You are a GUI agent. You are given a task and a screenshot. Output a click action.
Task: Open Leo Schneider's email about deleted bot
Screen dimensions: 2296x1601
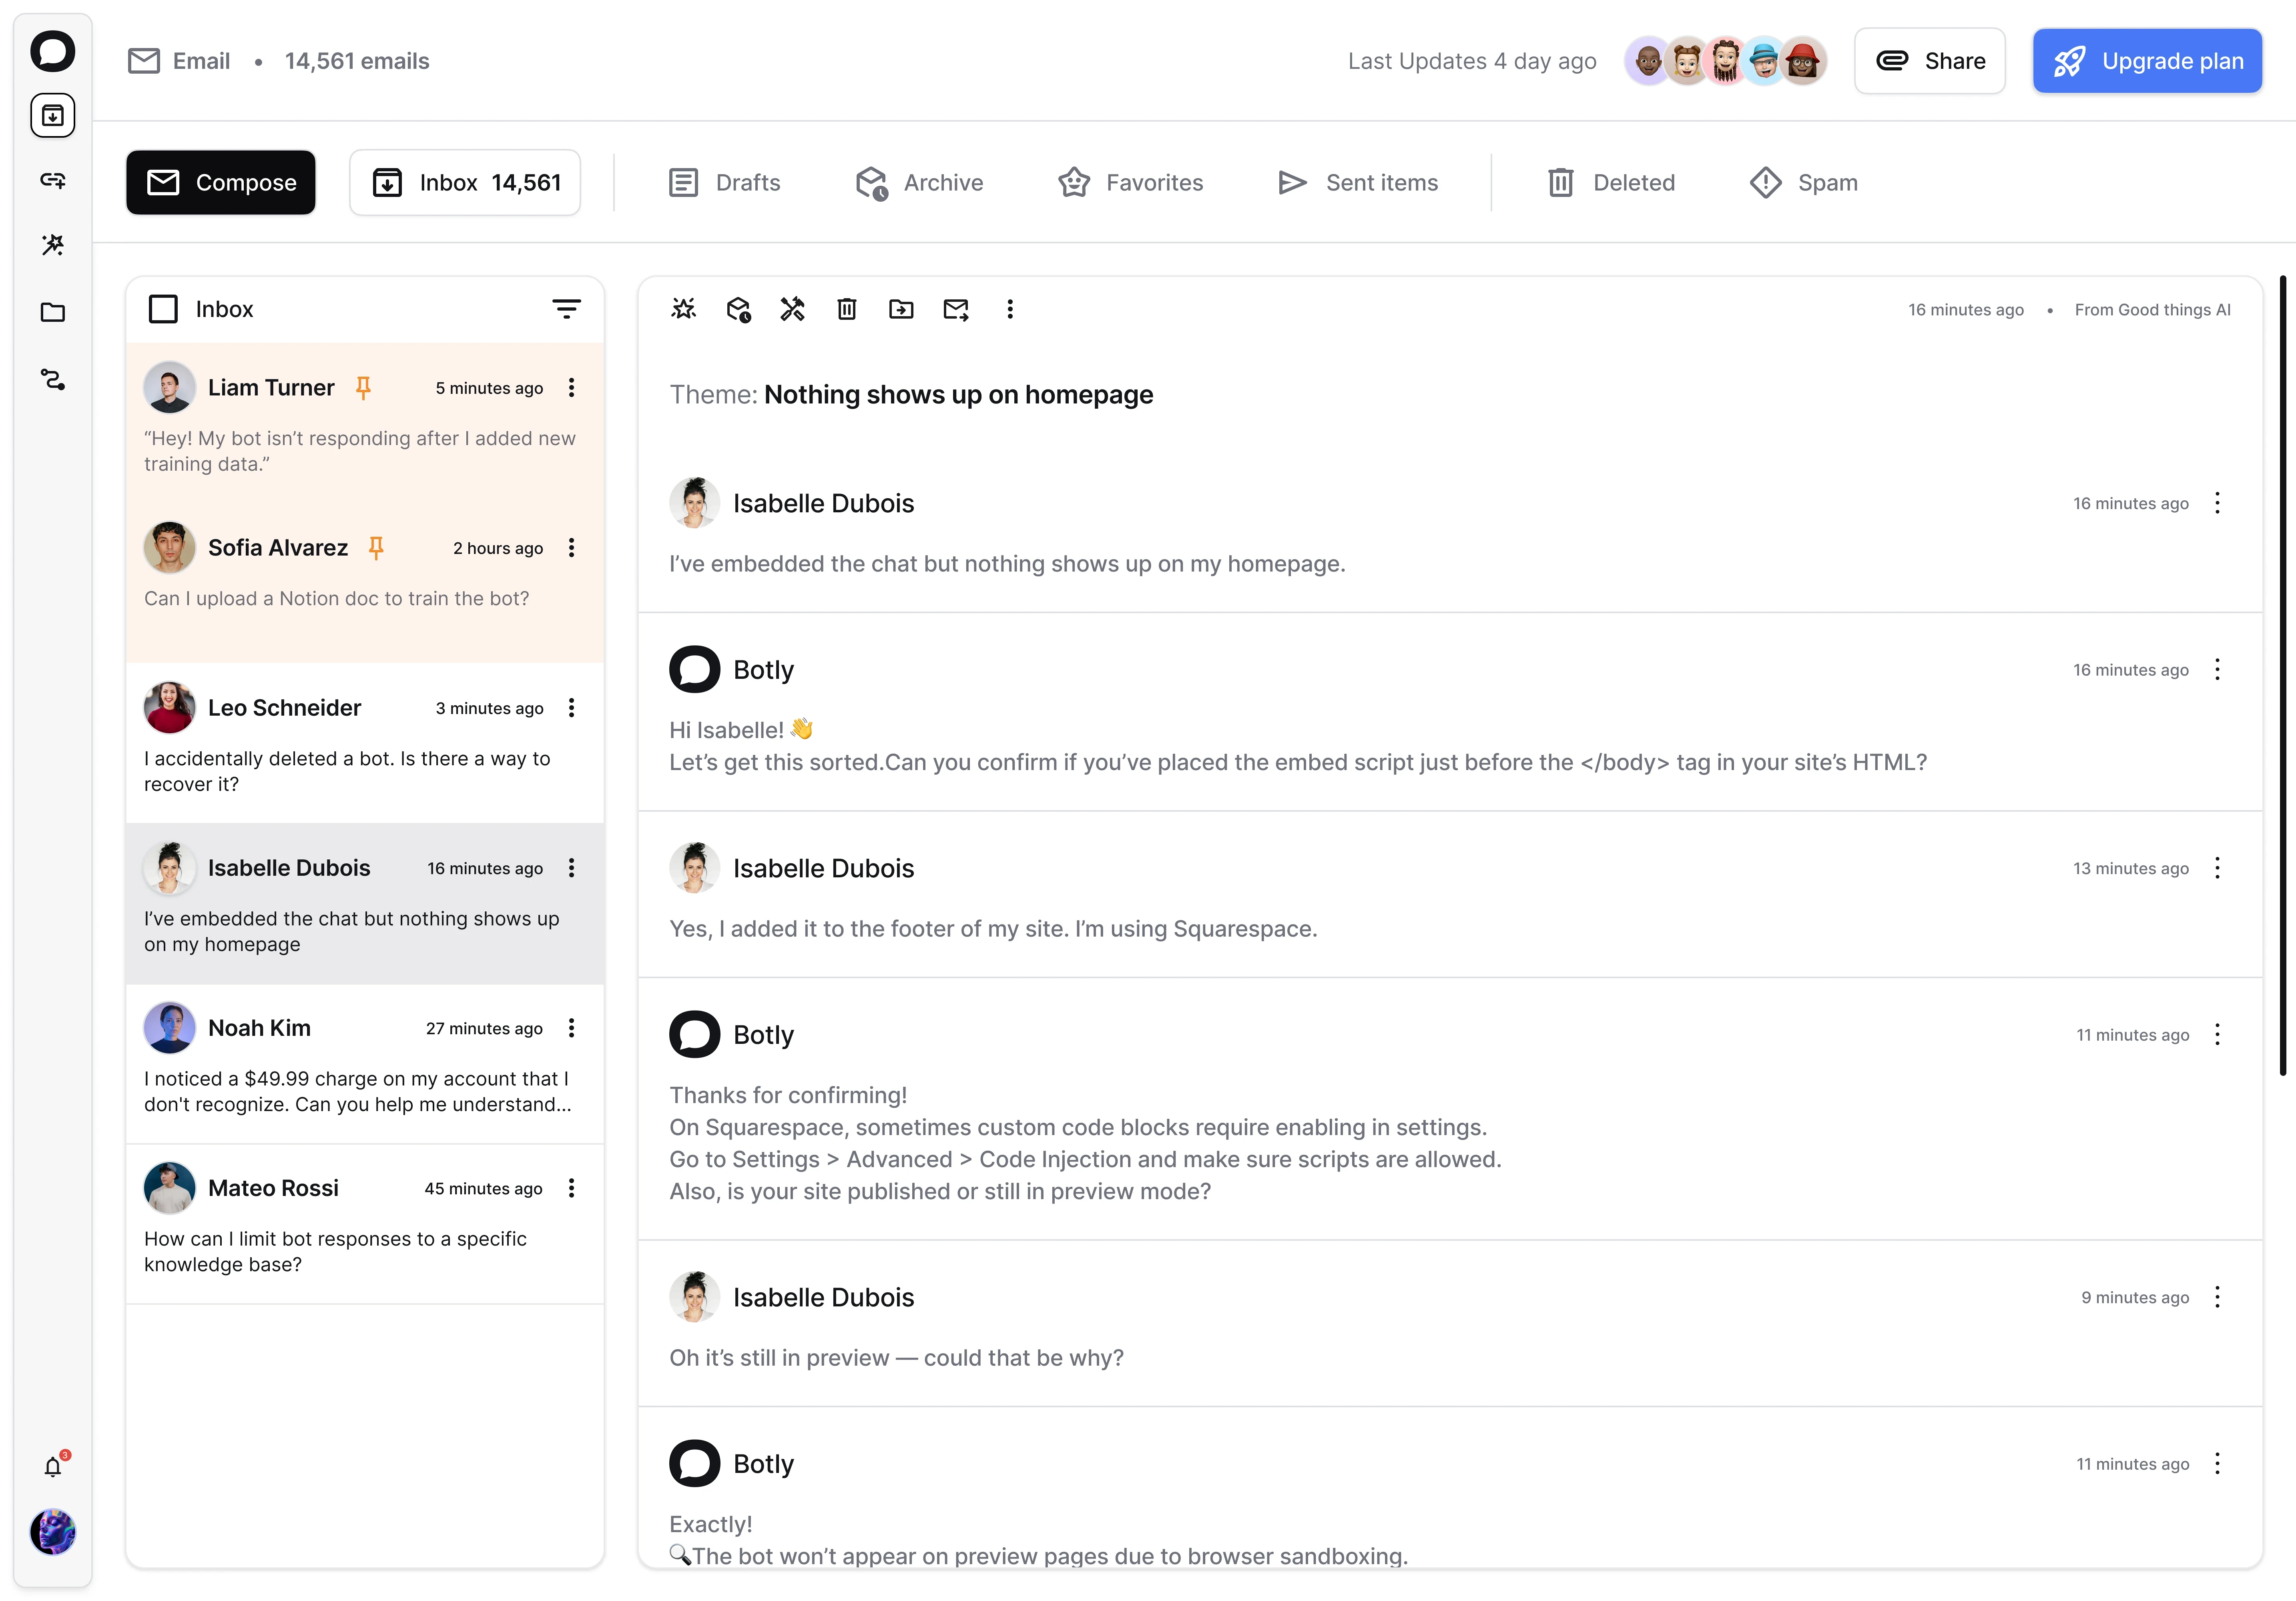tap(365, 743)
